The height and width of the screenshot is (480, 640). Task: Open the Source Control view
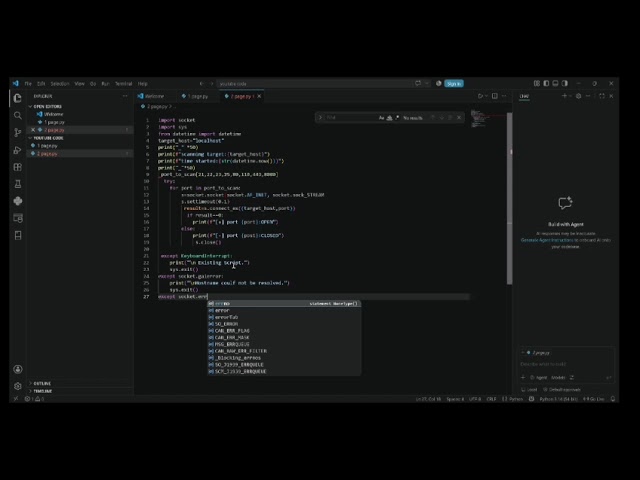18,133
